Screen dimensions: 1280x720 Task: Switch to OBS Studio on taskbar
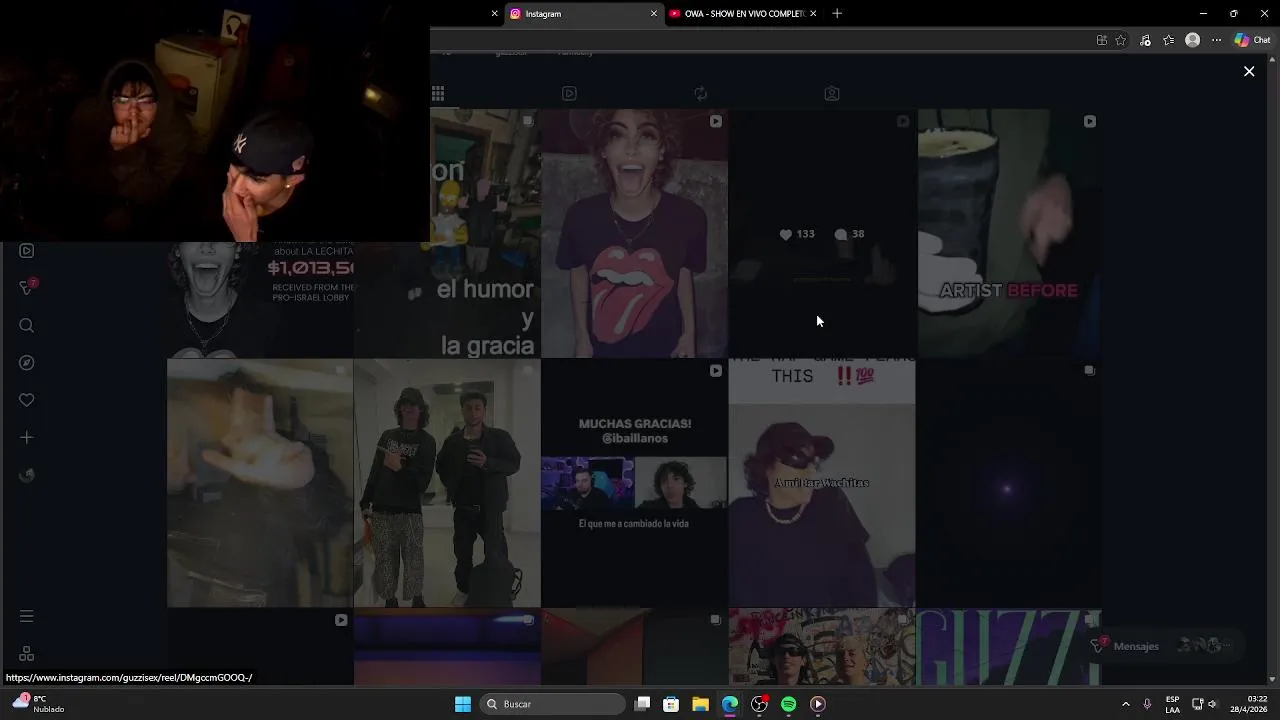(x=759, y=704)
